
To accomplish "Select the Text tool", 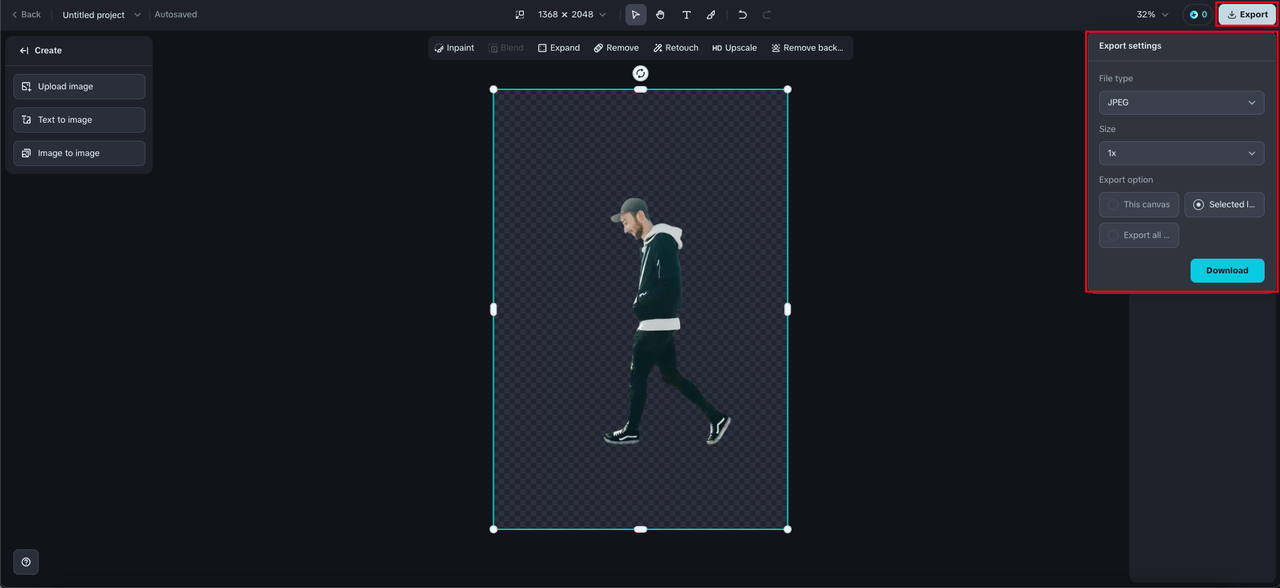I will [x=686, y=15].
